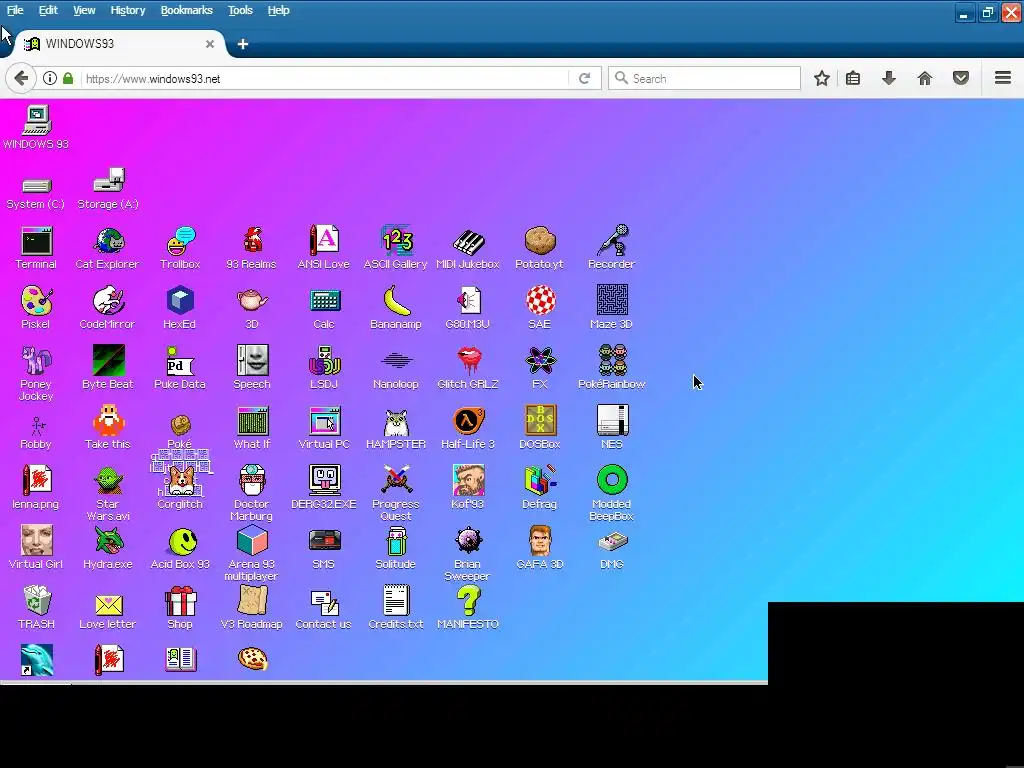Open the File menu
This screenshot has width=1024, height=768.
(15, 10)
